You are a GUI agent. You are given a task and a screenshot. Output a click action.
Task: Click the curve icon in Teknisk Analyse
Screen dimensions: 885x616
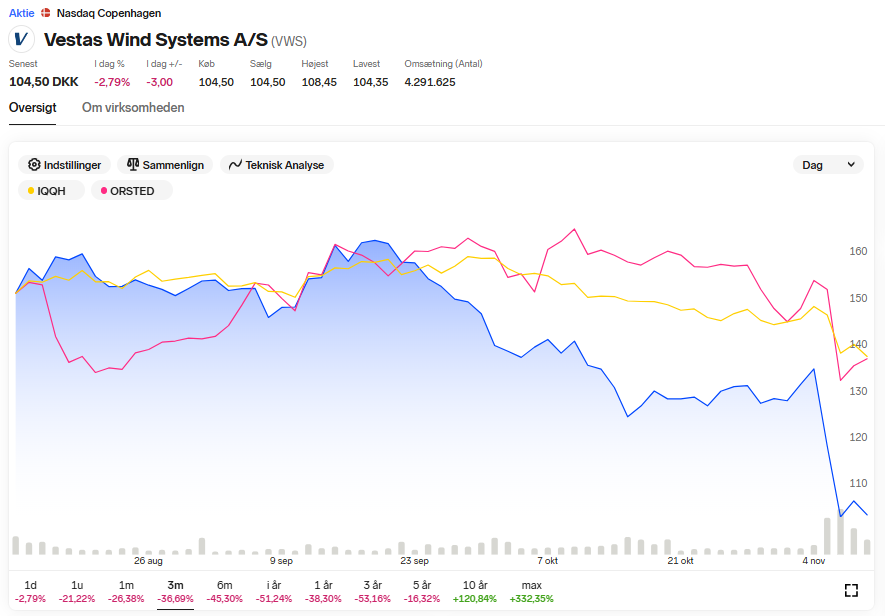tap(235, 165)
